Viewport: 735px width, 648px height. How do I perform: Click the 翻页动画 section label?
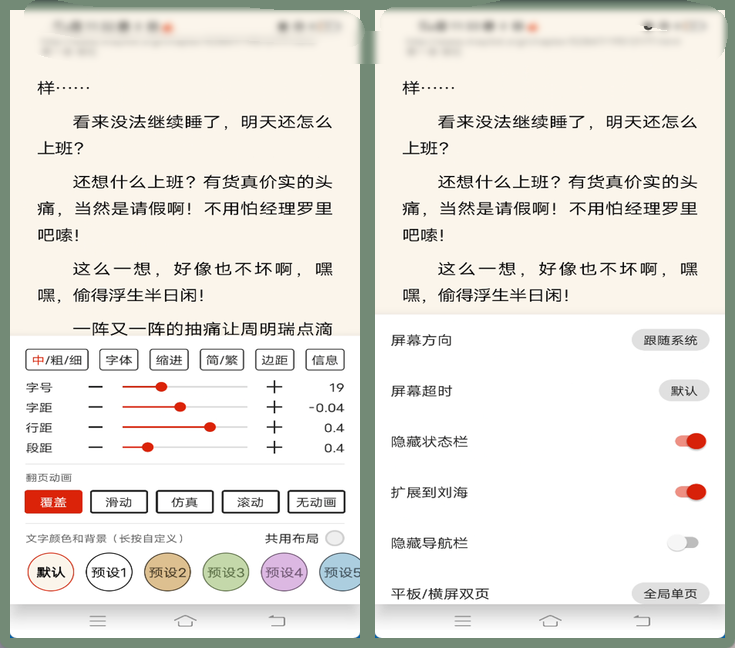click(48, 478)
